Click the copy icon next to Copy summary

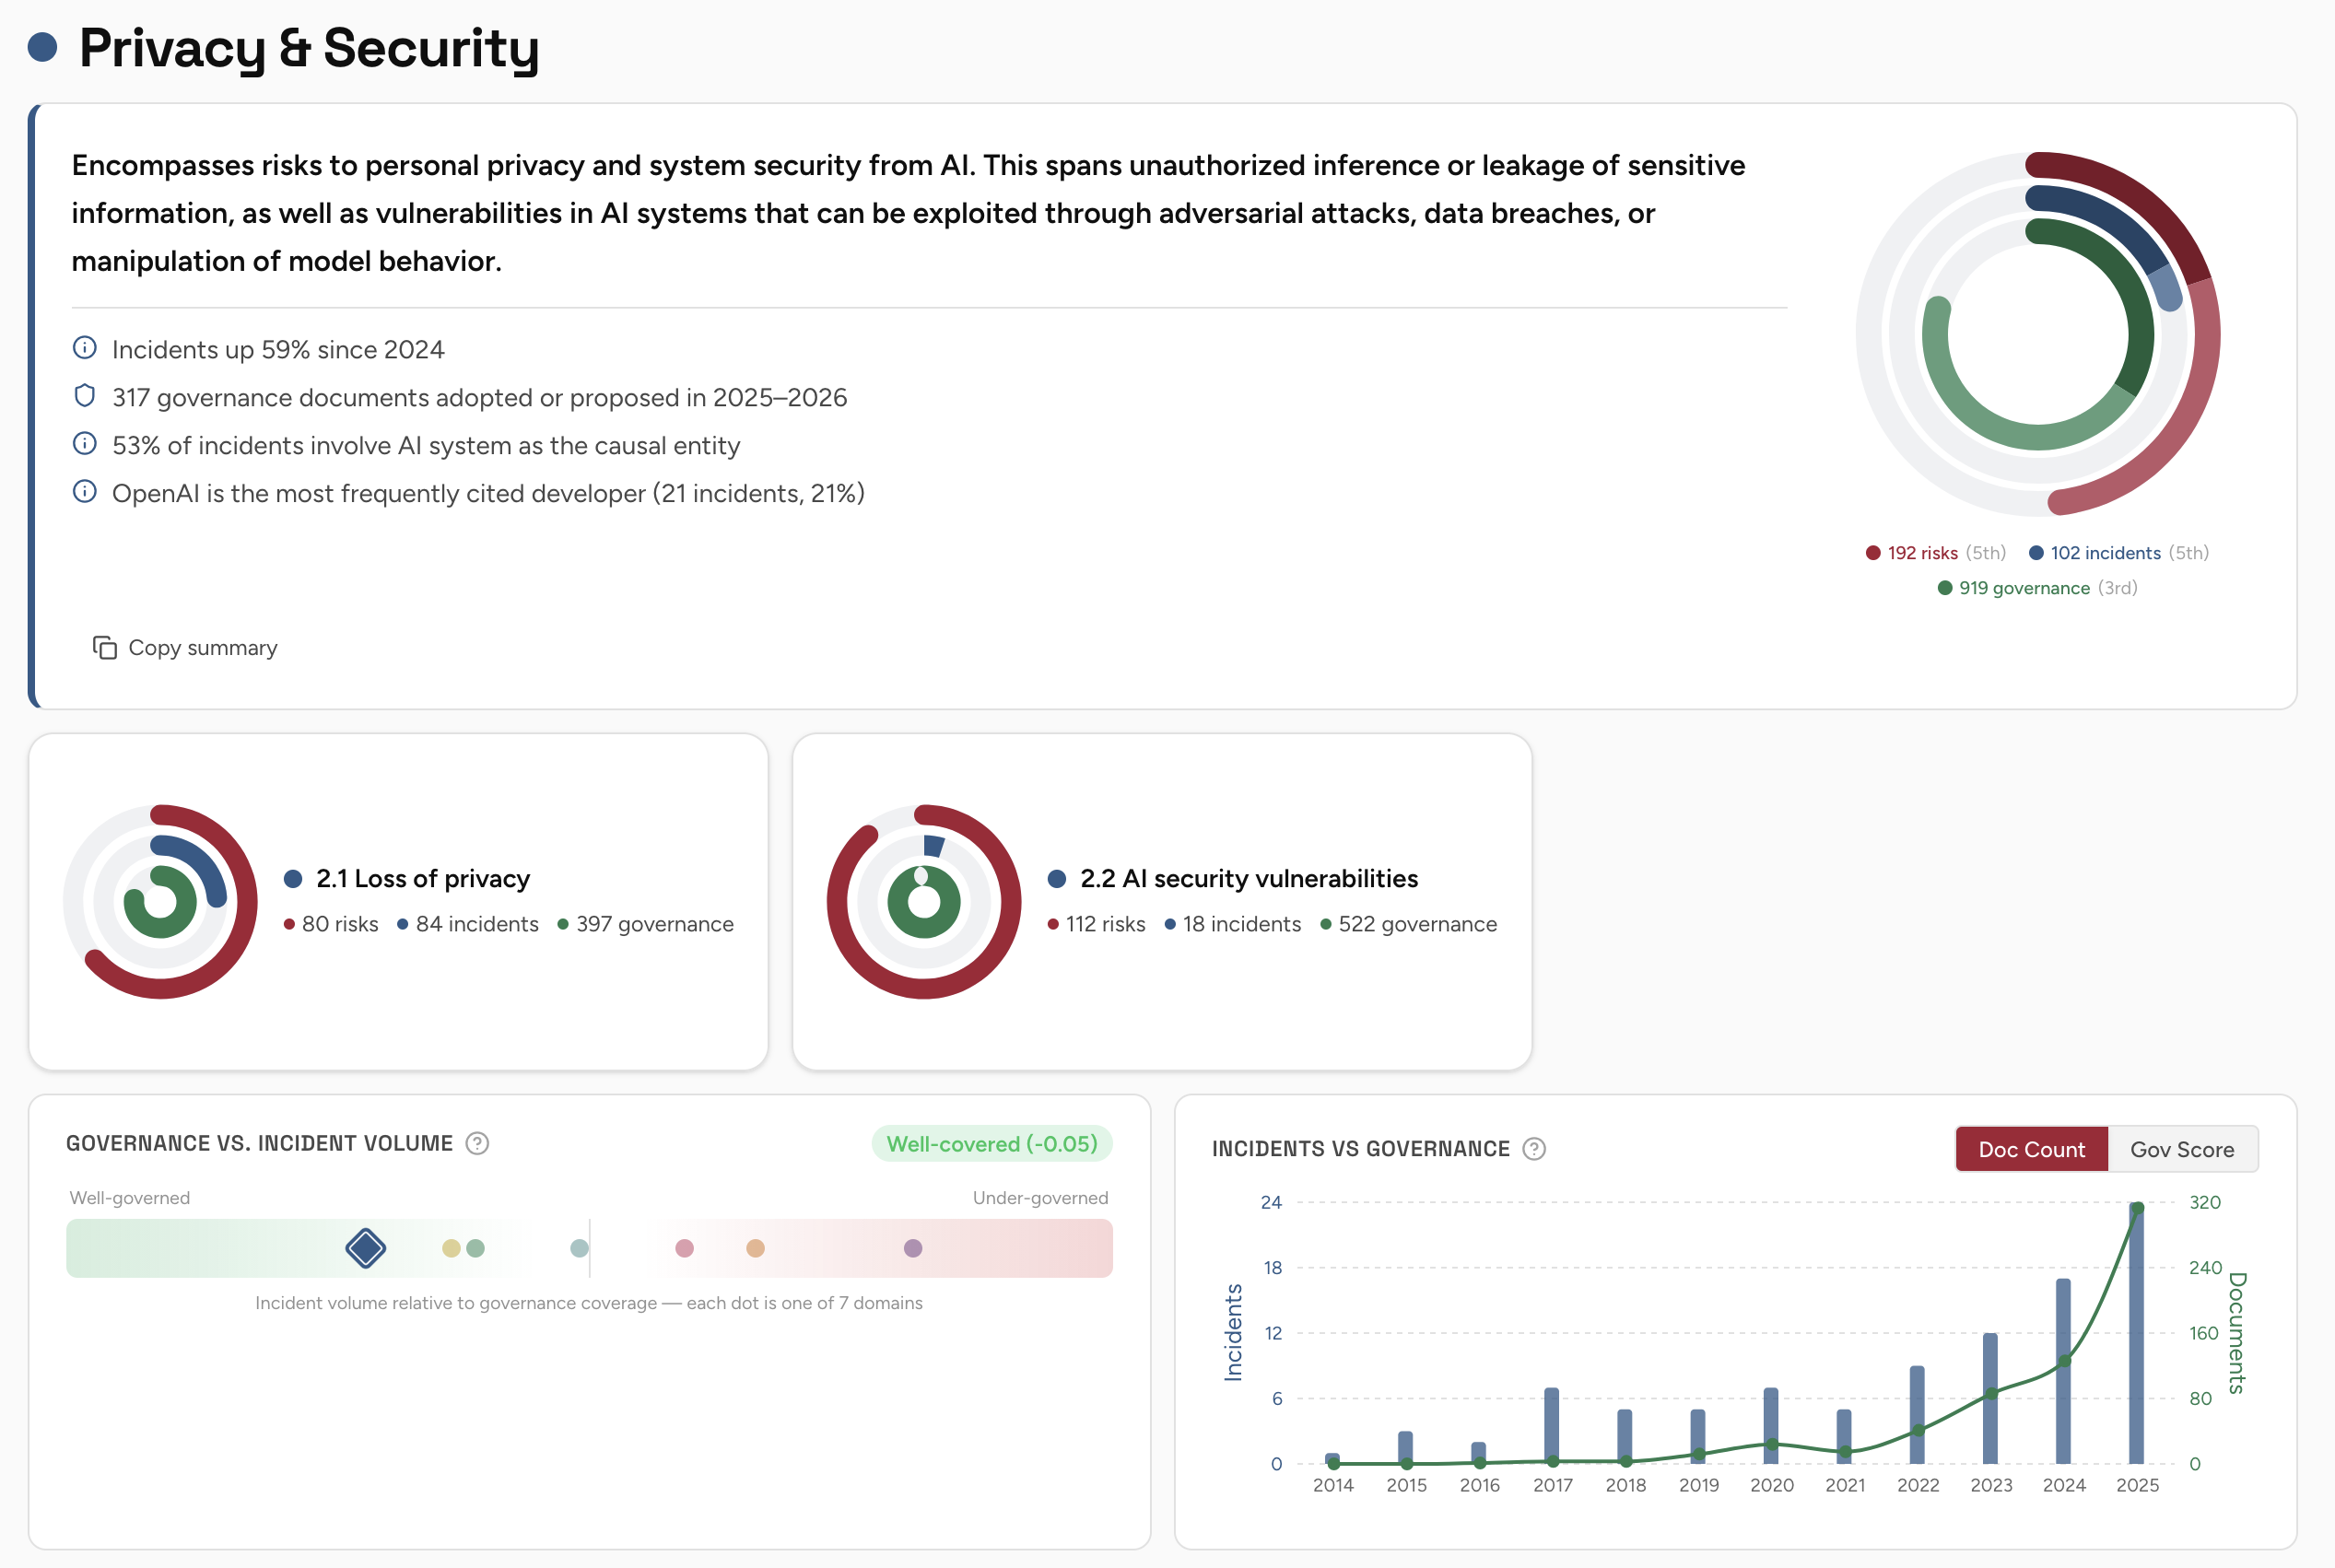click(x=106, y=647)
